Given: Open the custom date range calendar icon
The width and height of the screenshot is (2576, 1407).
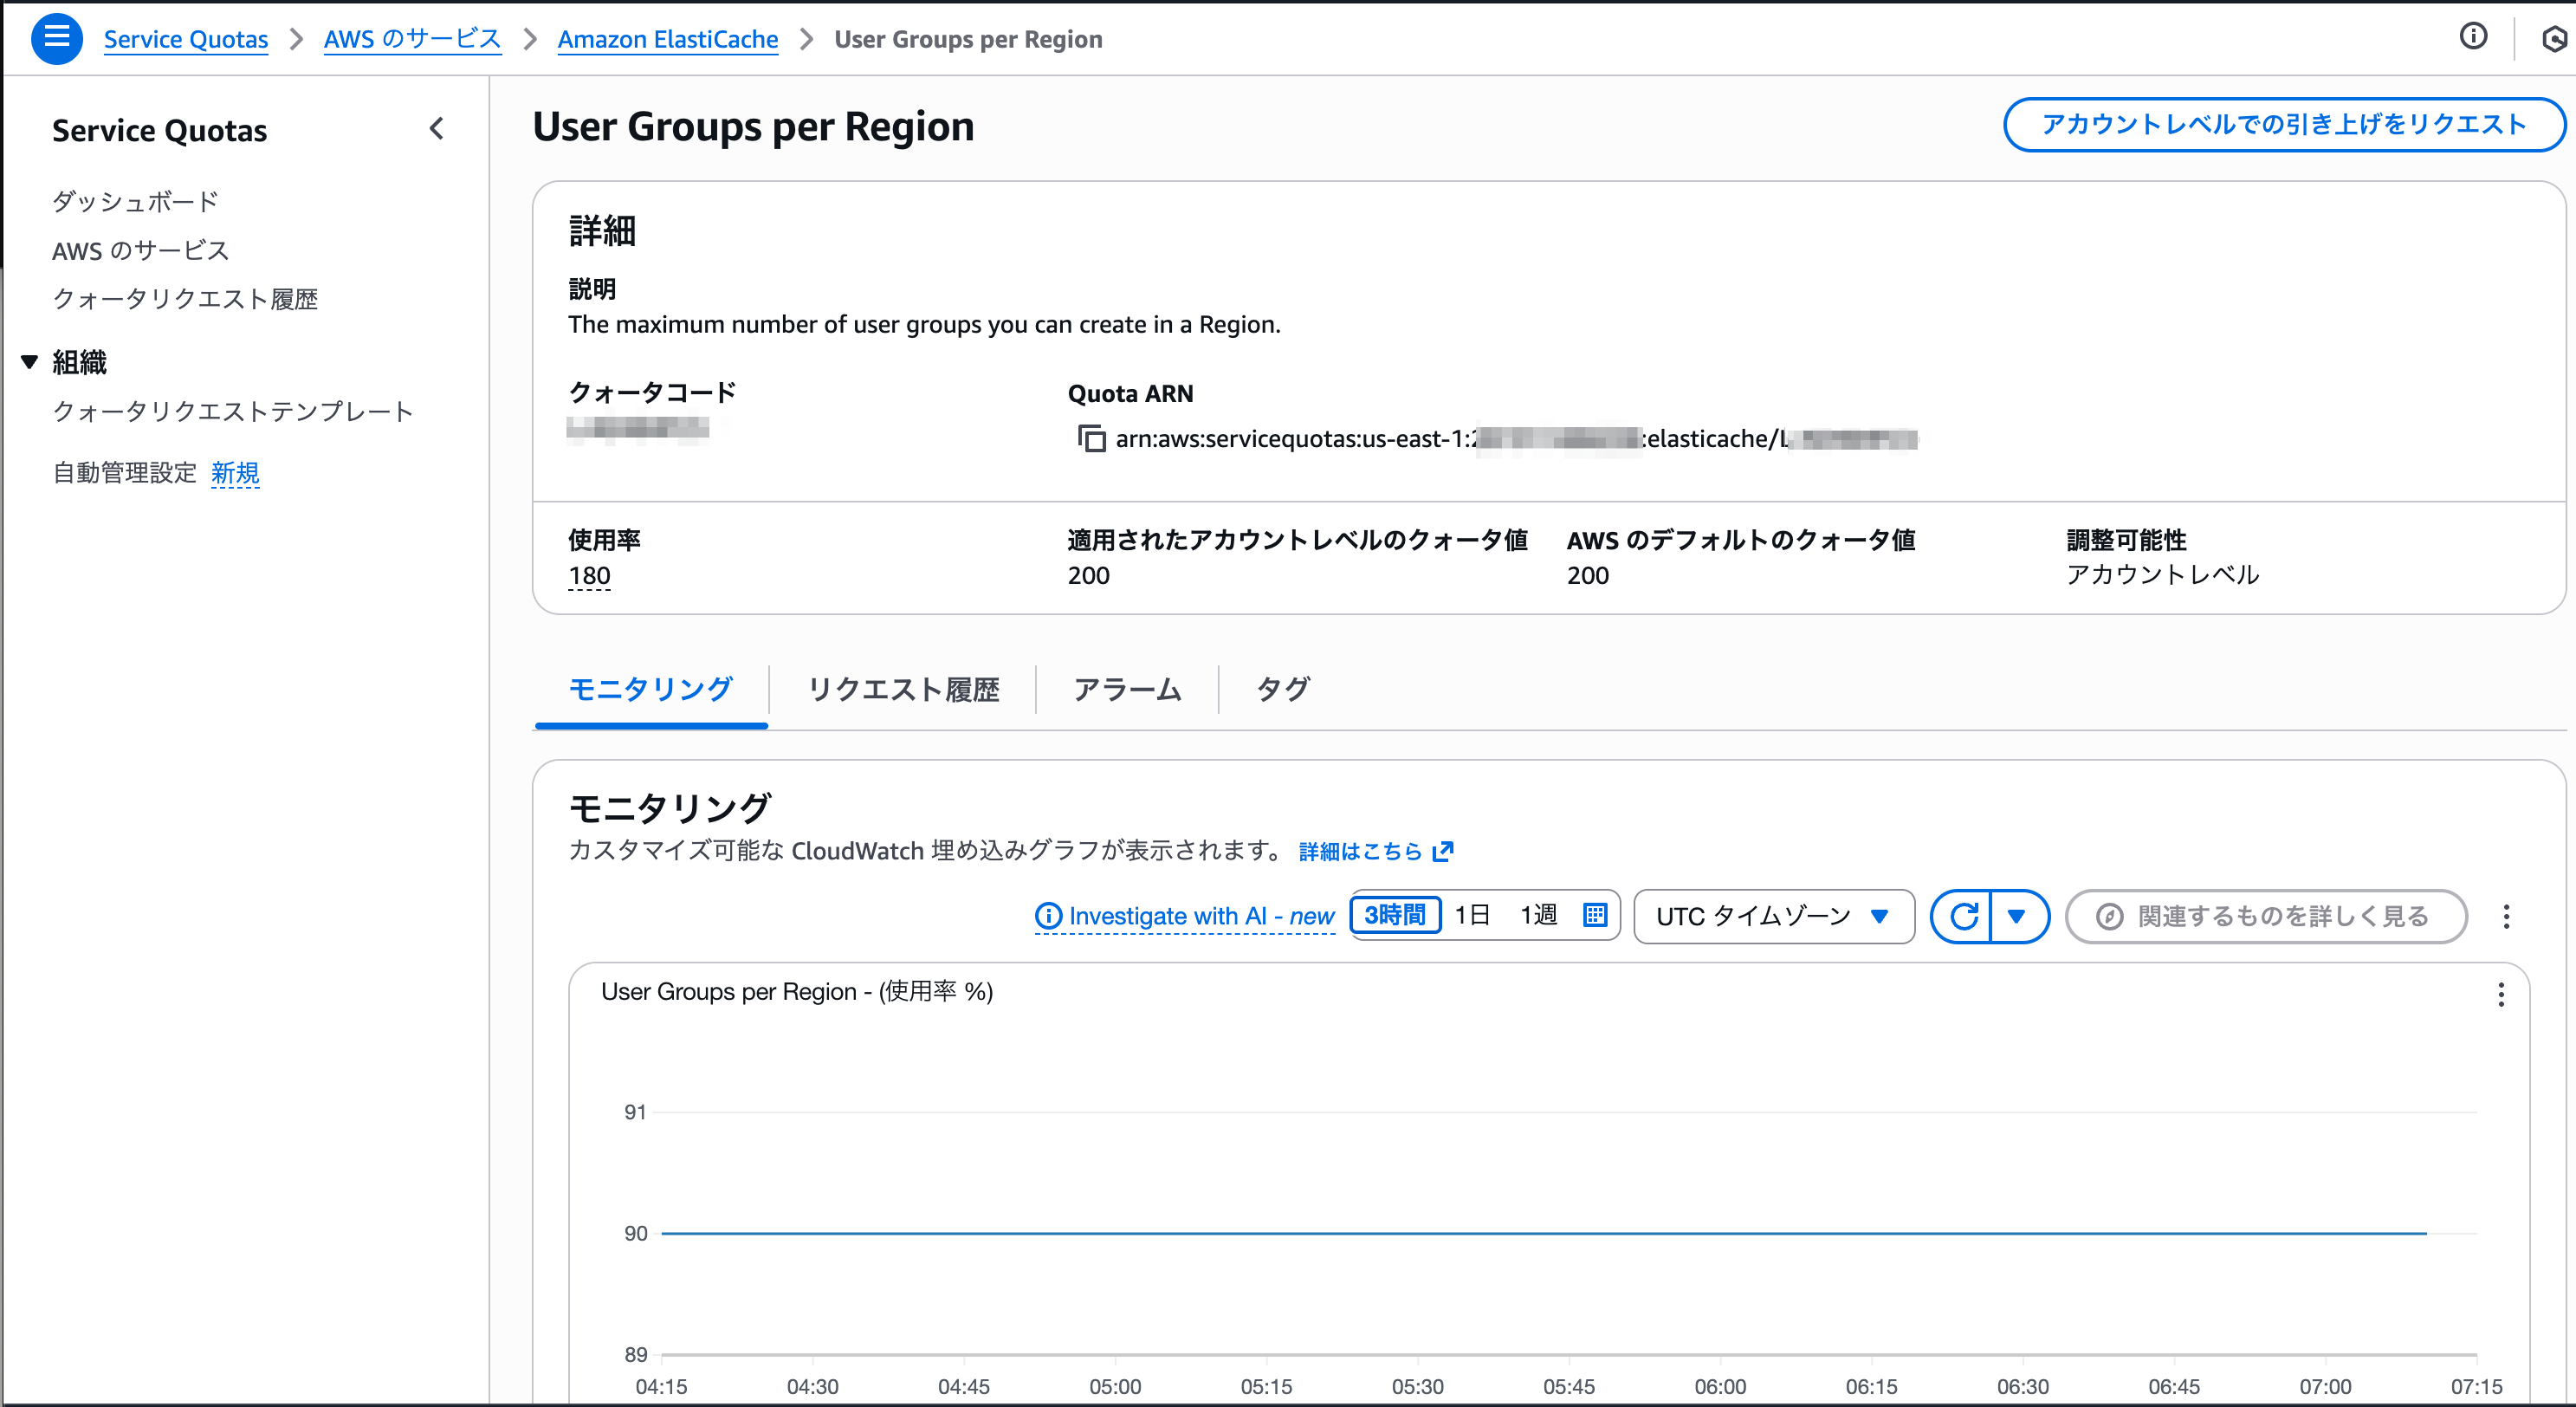Looking at the screenshot, I should [x=1595, y=915].
